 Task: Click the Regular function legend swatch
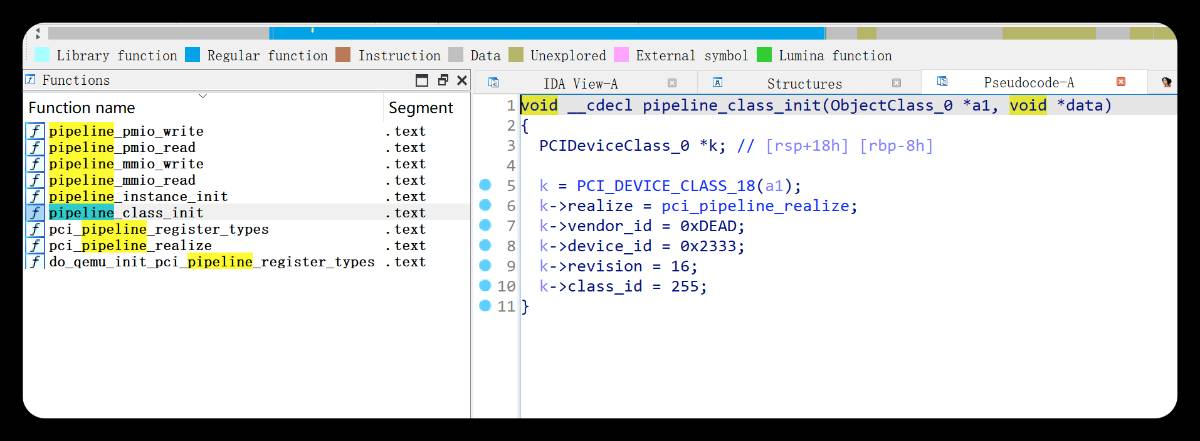click(193, 55)
